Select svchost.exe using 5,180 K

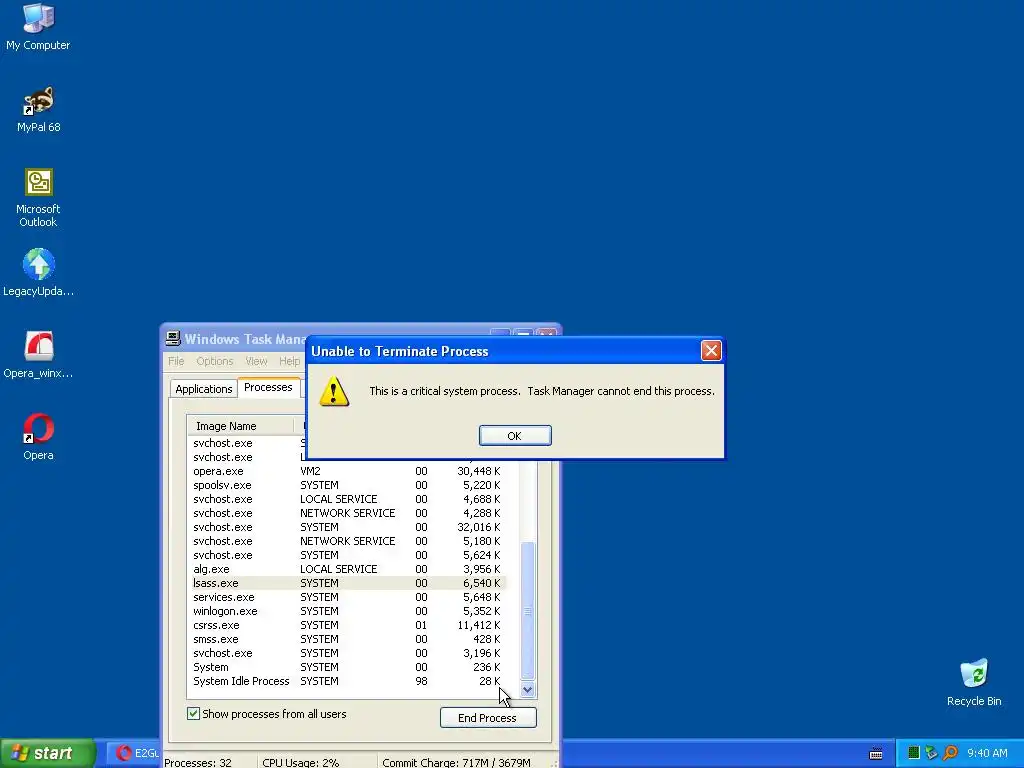click(x=349, y=541)
